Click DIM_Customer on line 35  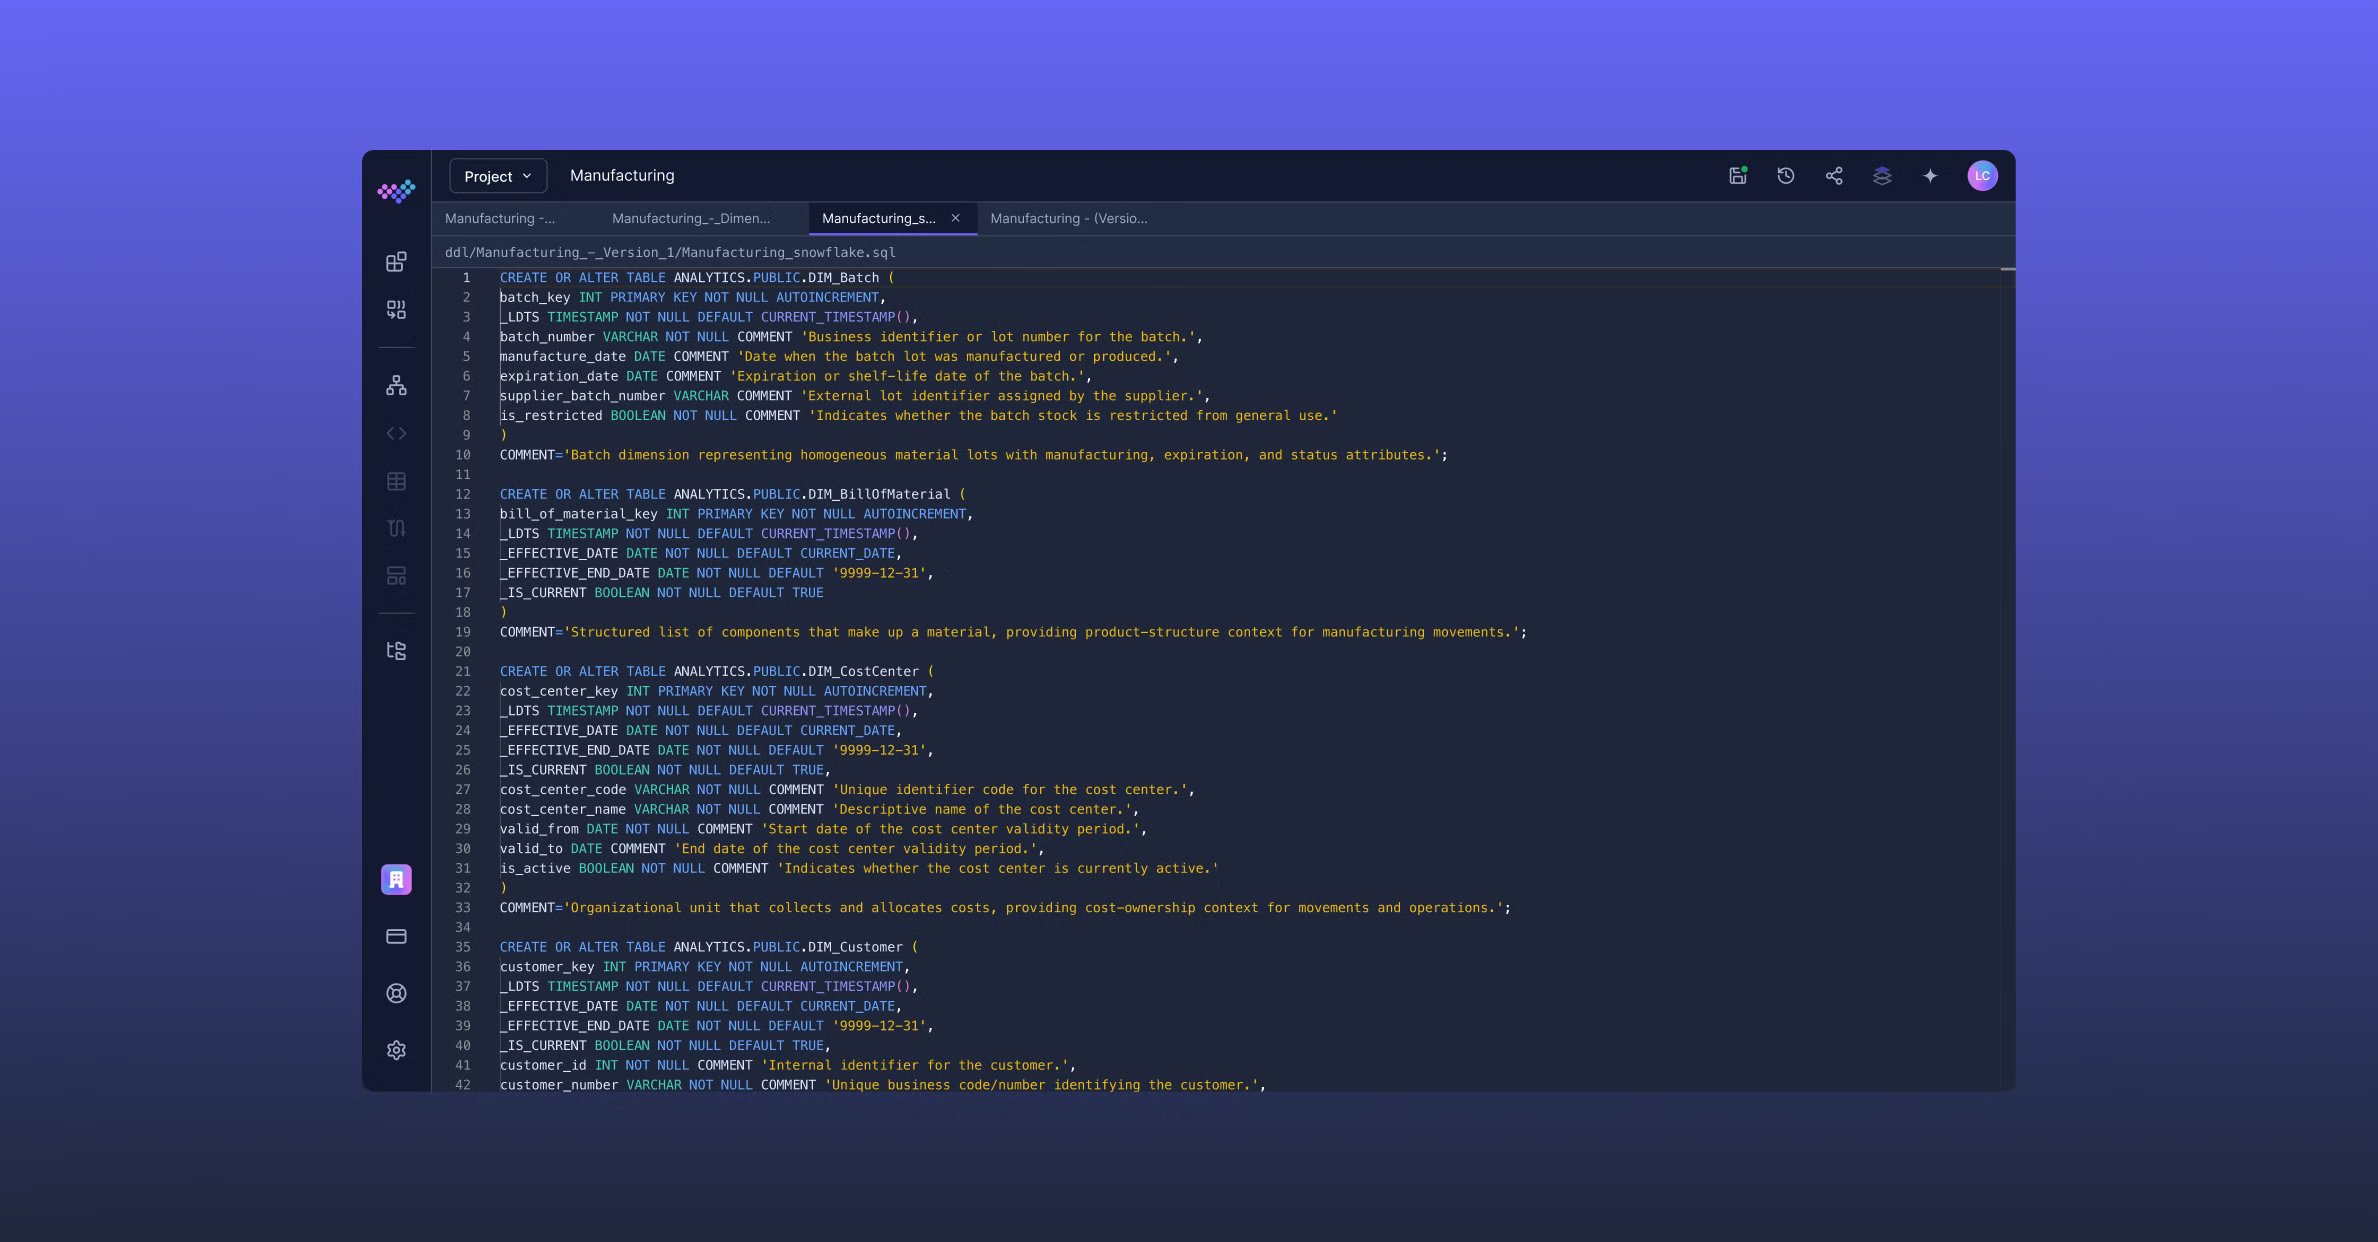[855, 947]
